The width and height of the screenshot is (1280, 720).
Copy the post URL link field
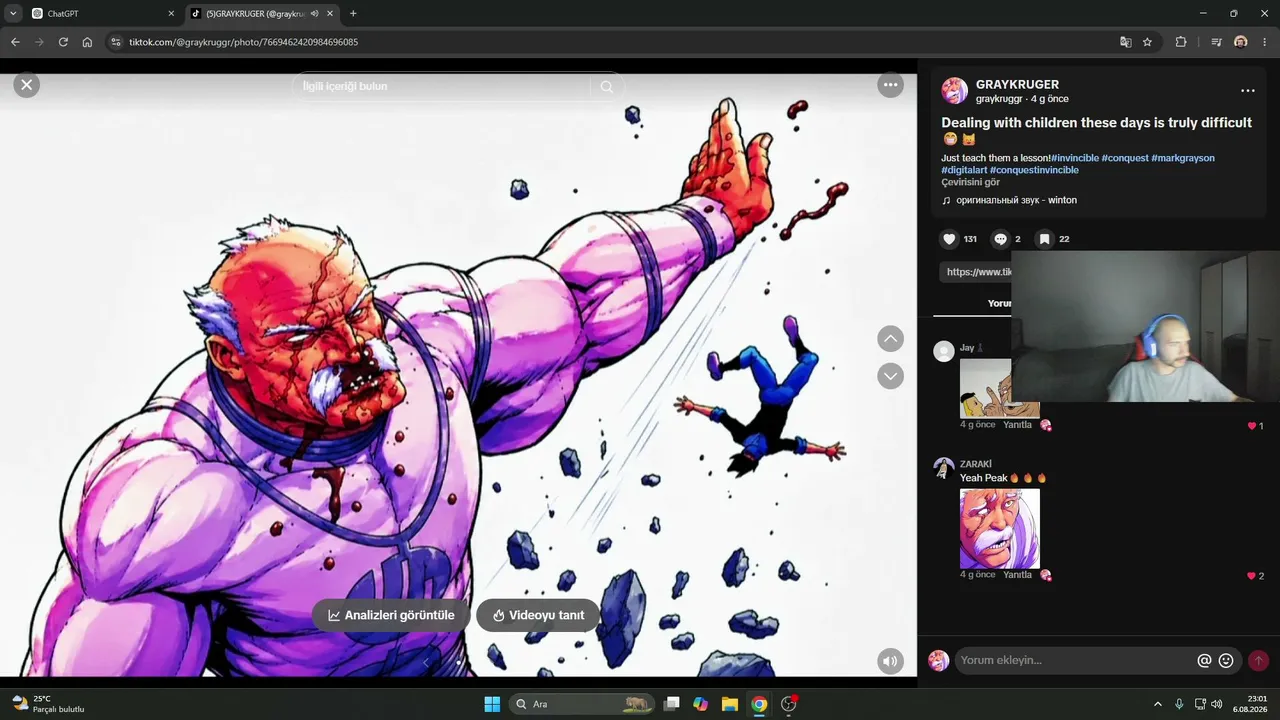976,272
